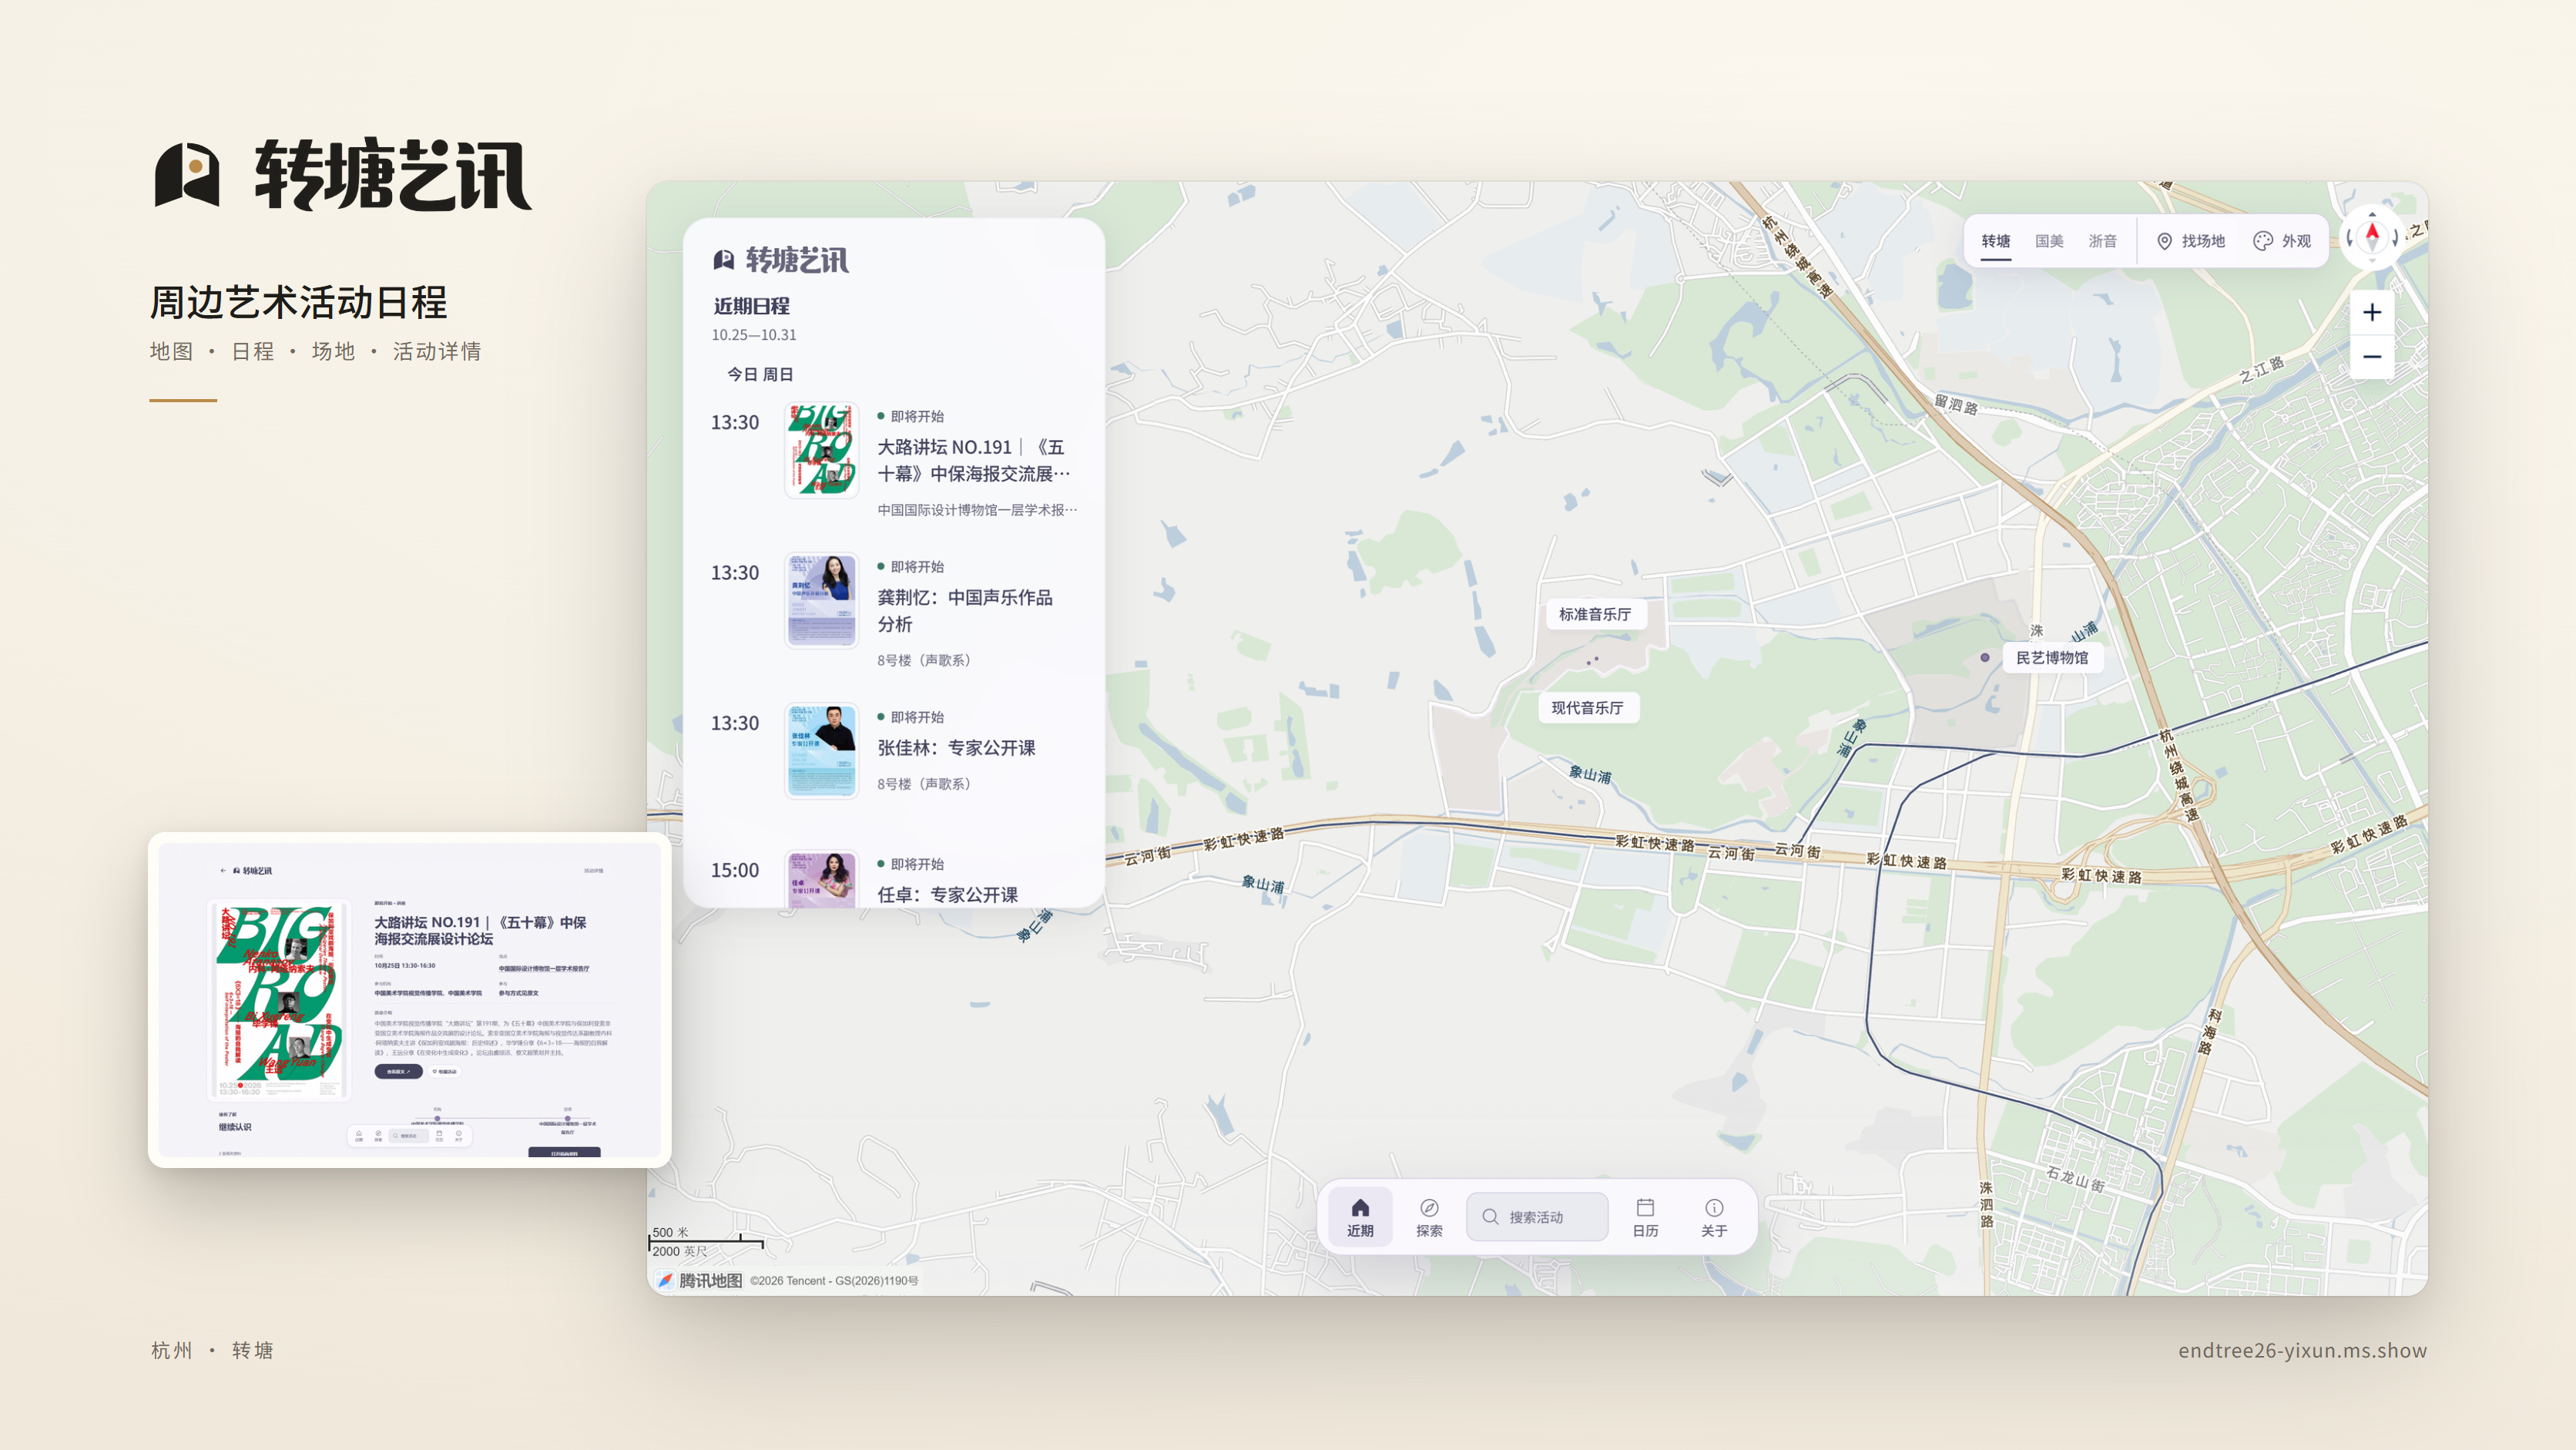
Task: Click the 近期日程 heading
Action: point(751,306)
